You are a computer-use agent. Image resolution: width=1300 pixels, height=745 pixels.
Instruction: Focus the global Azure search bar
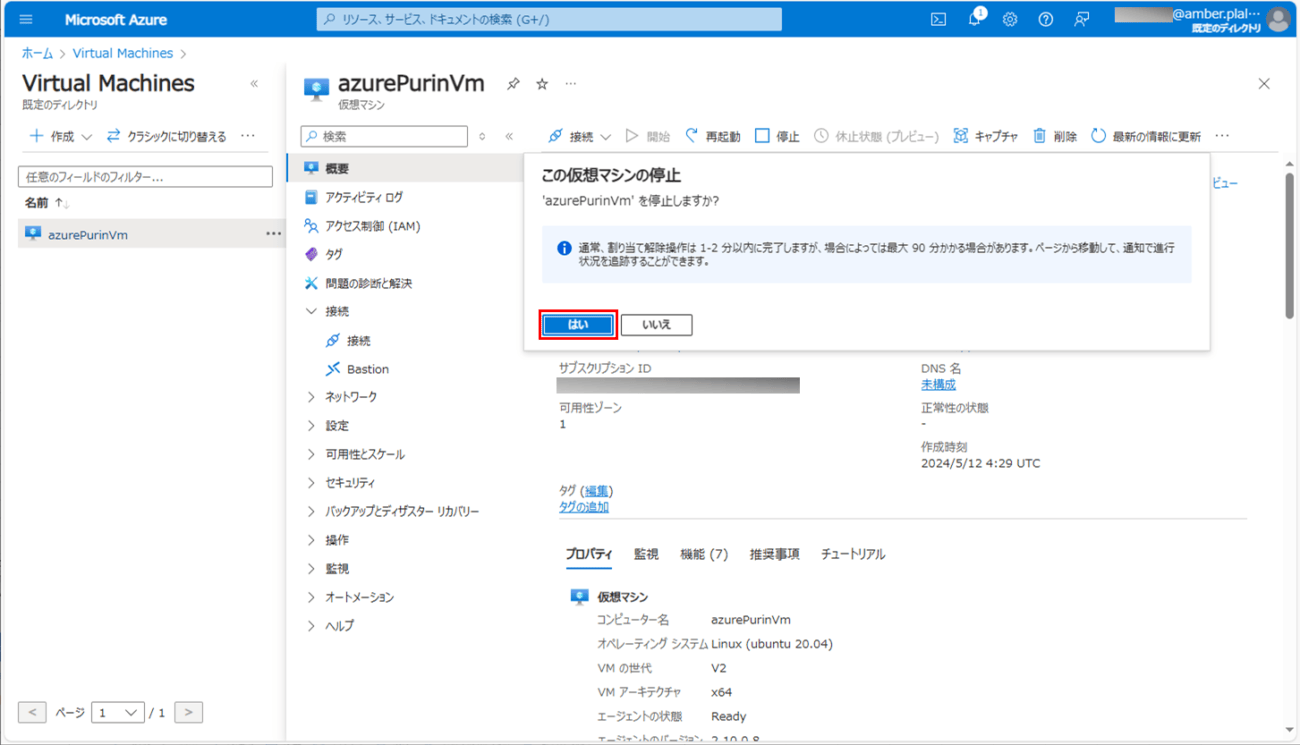[549, 19]
